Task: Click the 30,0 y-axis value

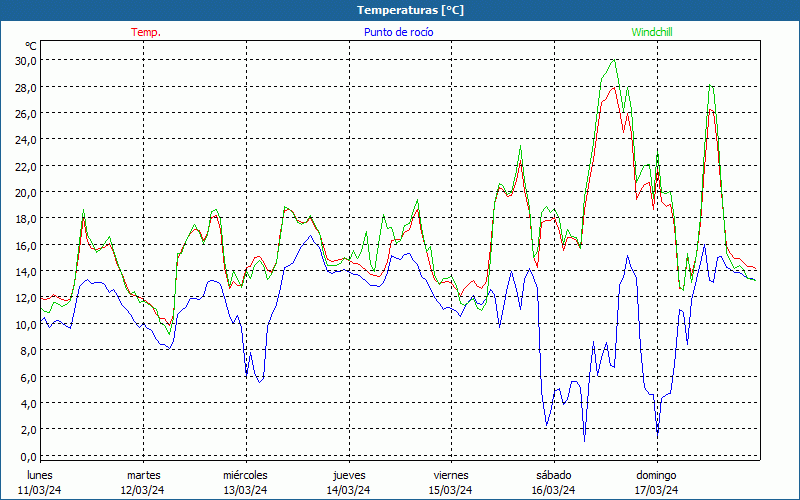Action: pyautogui.click(x=26, y=61)
